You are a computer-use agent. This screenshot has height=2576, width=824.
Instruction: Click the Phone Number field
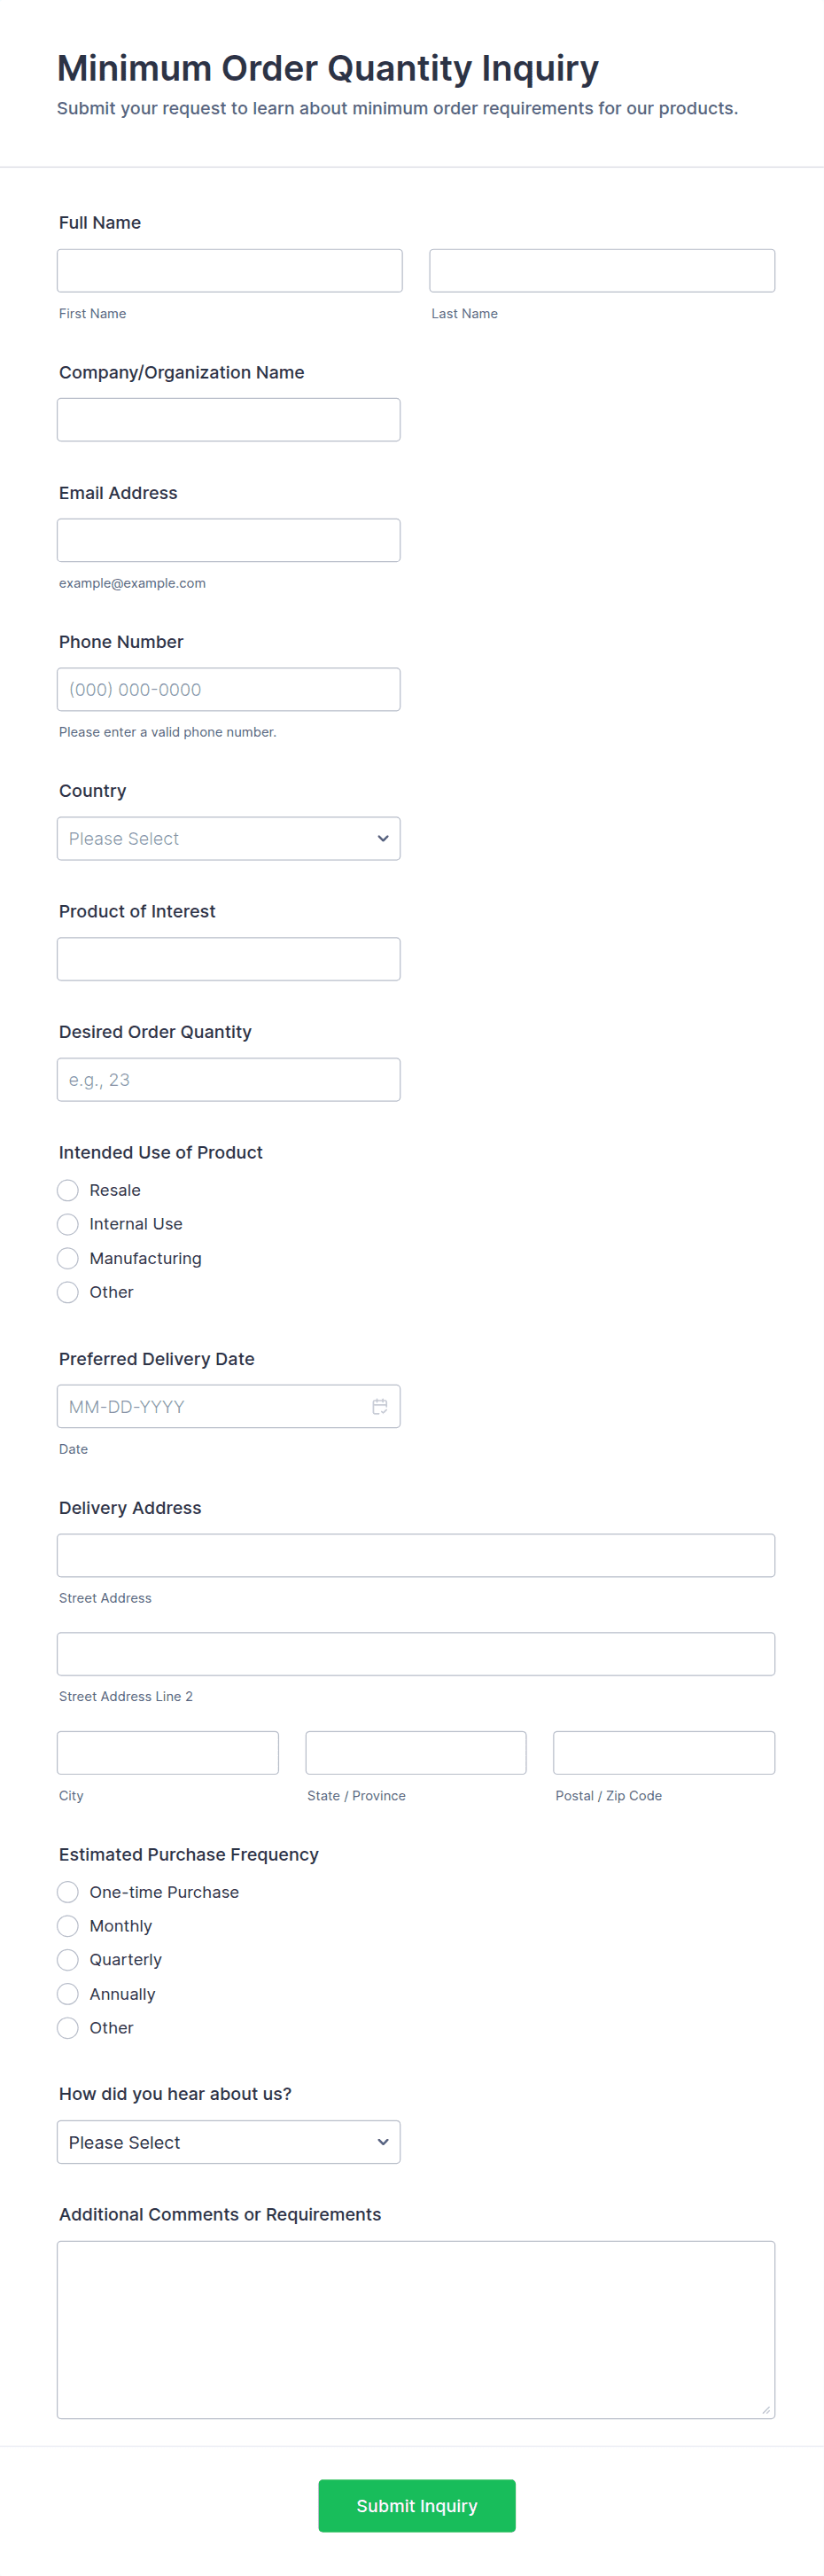(x=228, y=689)
